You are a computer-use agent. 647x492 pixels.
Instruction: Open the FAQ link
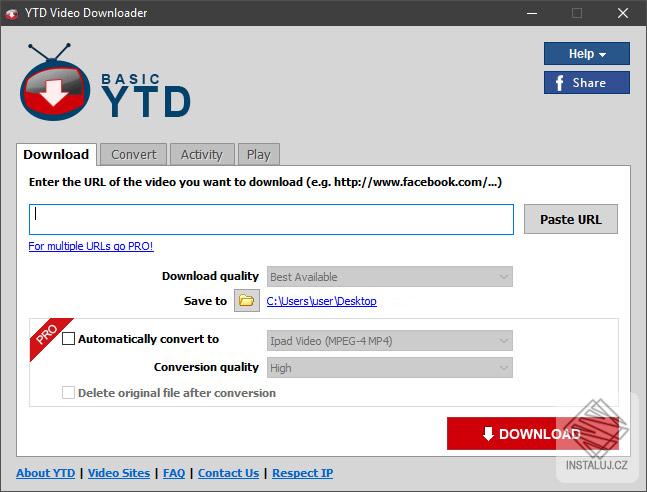point(174,473)
